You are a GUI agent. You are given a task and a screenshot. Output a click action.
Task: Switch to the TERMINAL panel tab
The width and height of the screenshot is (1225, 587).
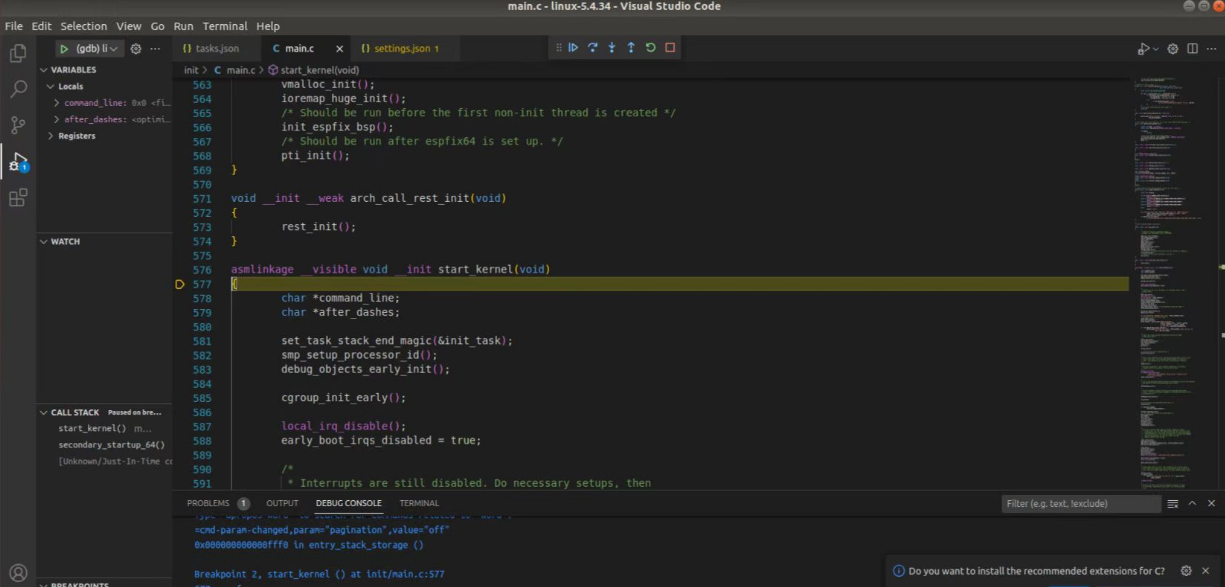[419, 503]
